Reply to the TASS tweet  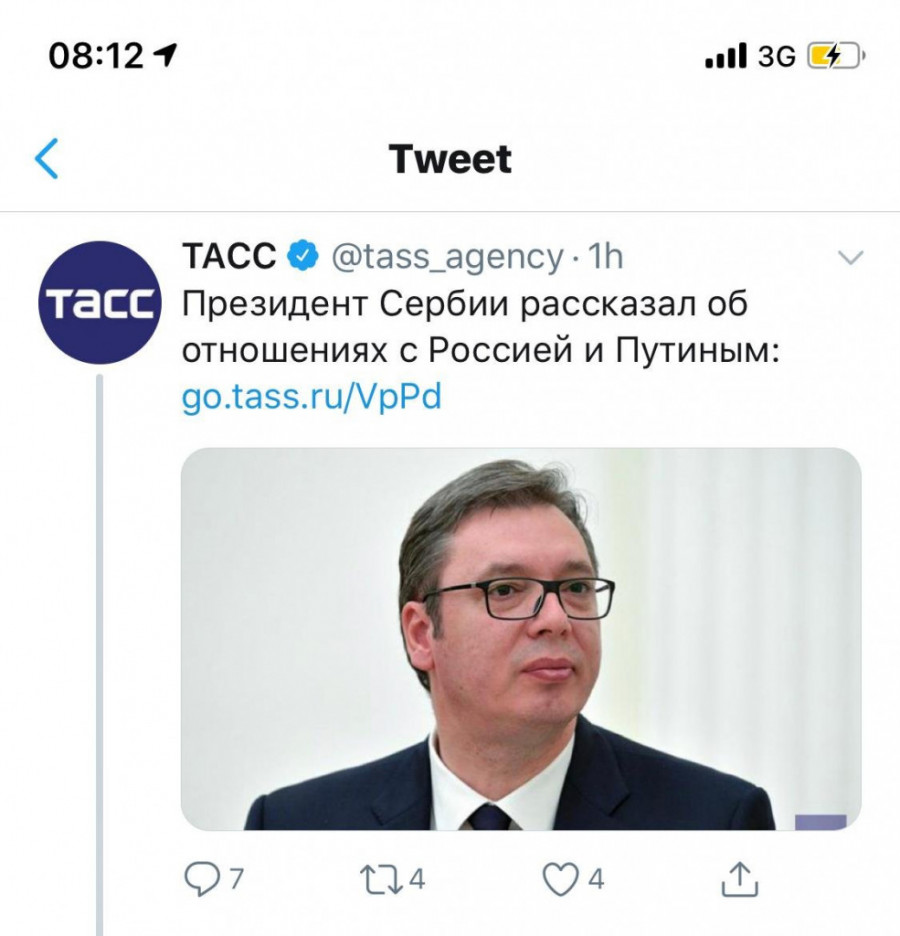click(x=202, y=879)
